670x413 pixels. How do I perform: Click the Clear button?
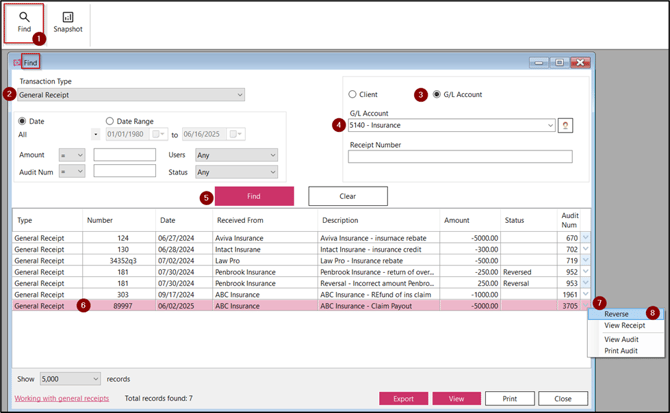tap(347, 197)
